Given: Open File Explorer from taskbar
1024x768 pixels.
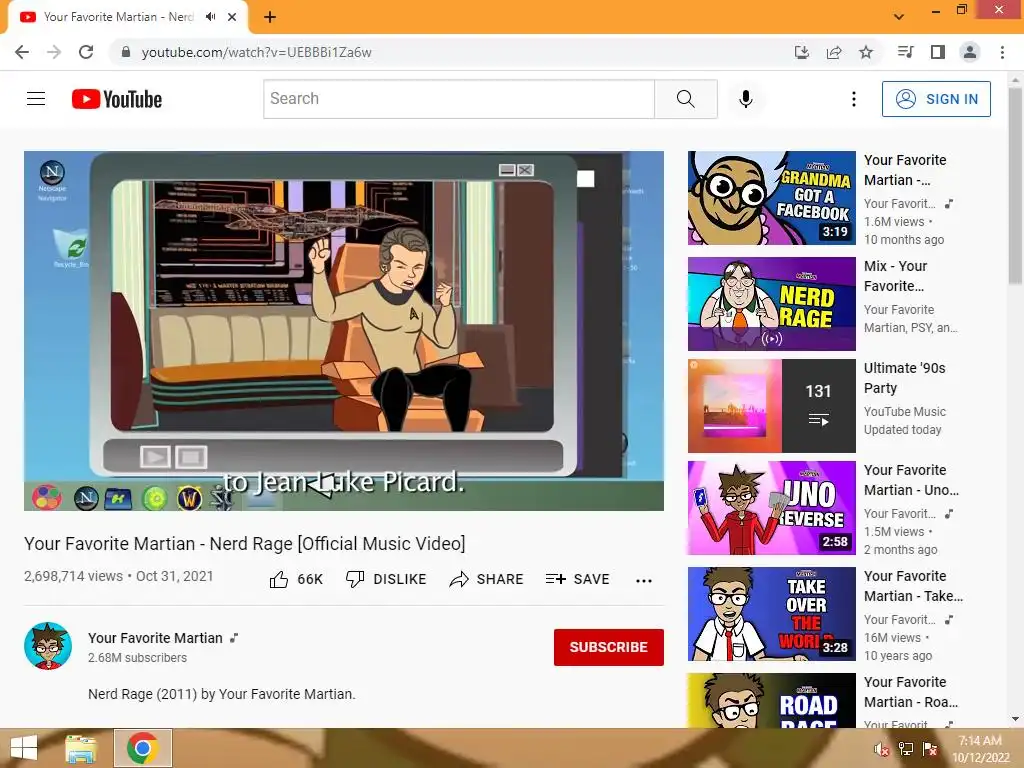Looking at the screenshot, I should coord(81,748).
